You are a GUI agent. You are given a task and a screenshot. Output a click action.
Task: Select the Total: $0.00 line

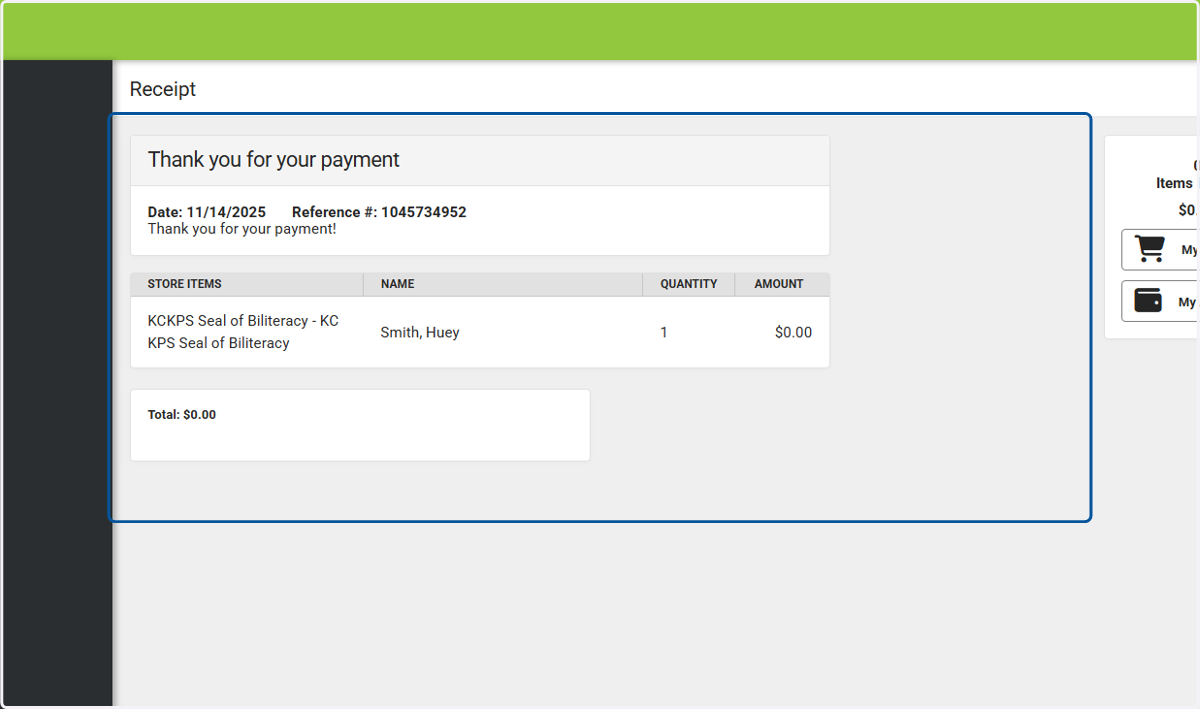pyautogui.click(x=182, y=415)
